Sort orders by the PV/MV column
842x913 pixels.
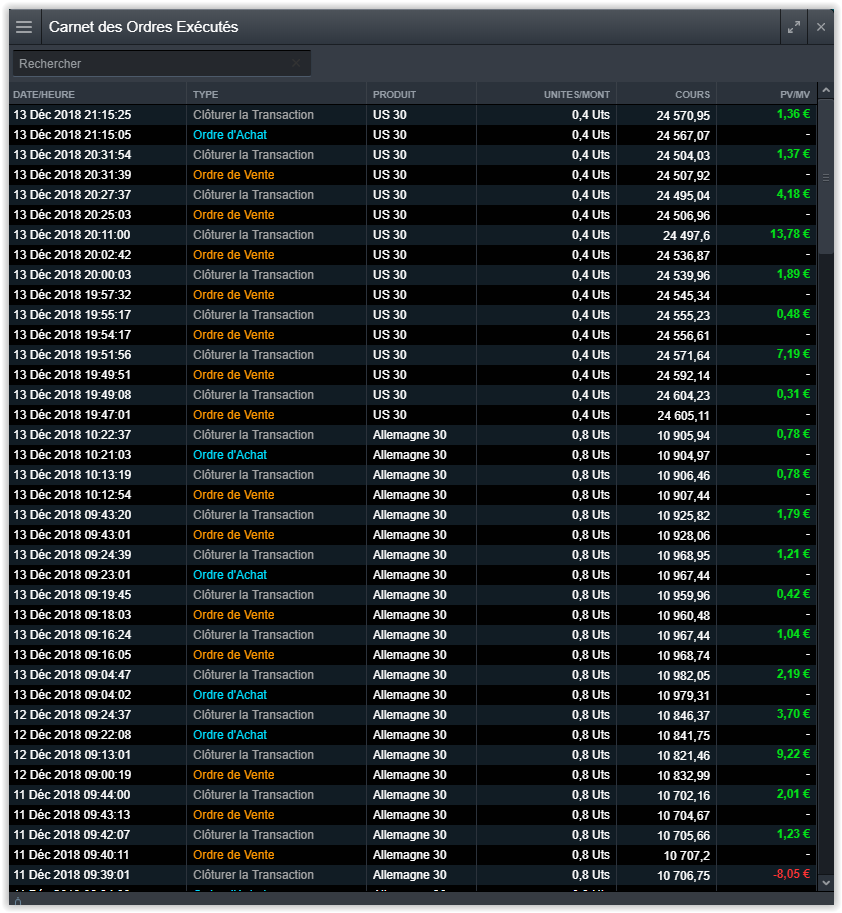coord(795,94)
